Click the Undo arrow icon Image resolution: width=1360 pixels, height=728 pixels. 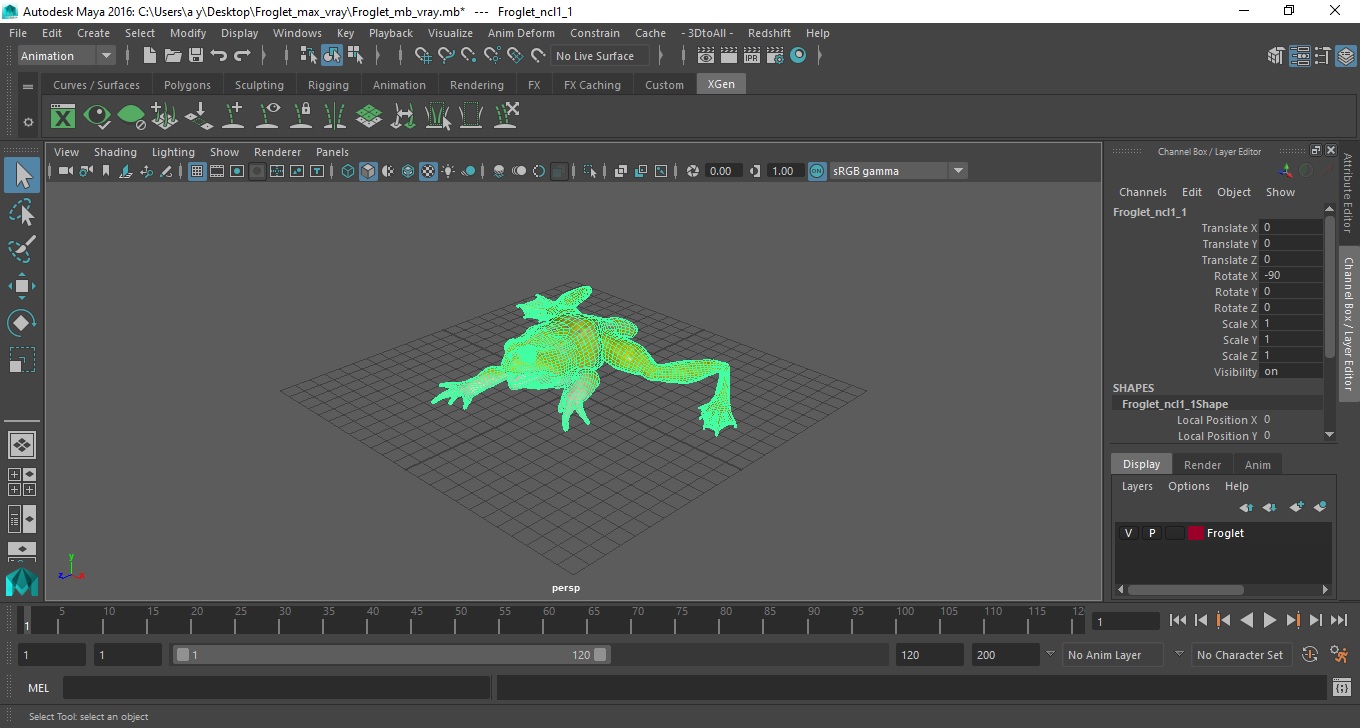click(219, 56)
